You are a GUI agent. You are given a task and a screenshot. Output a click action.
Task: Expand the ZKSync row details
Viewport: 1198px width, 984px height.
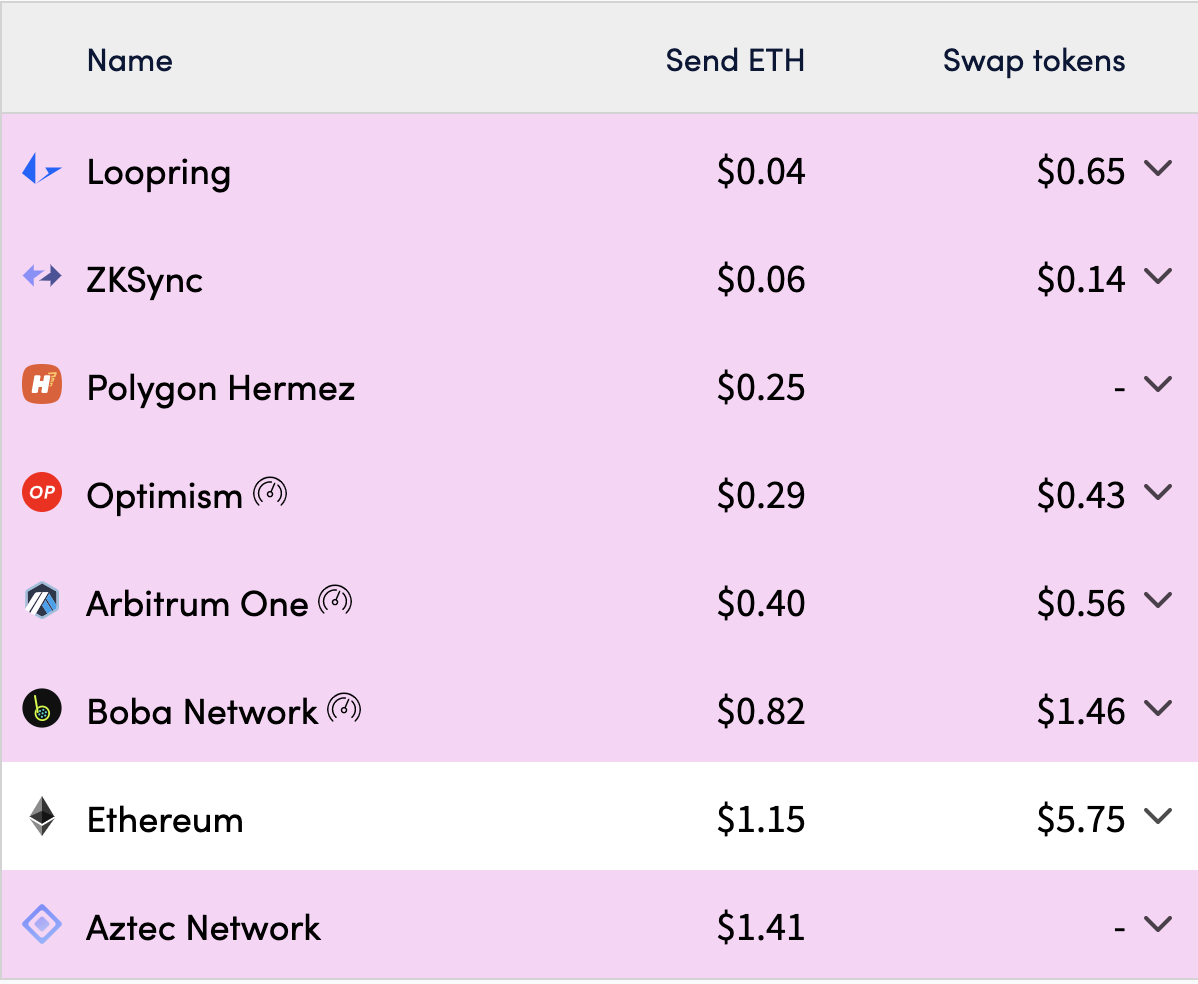pos(1158,276)
